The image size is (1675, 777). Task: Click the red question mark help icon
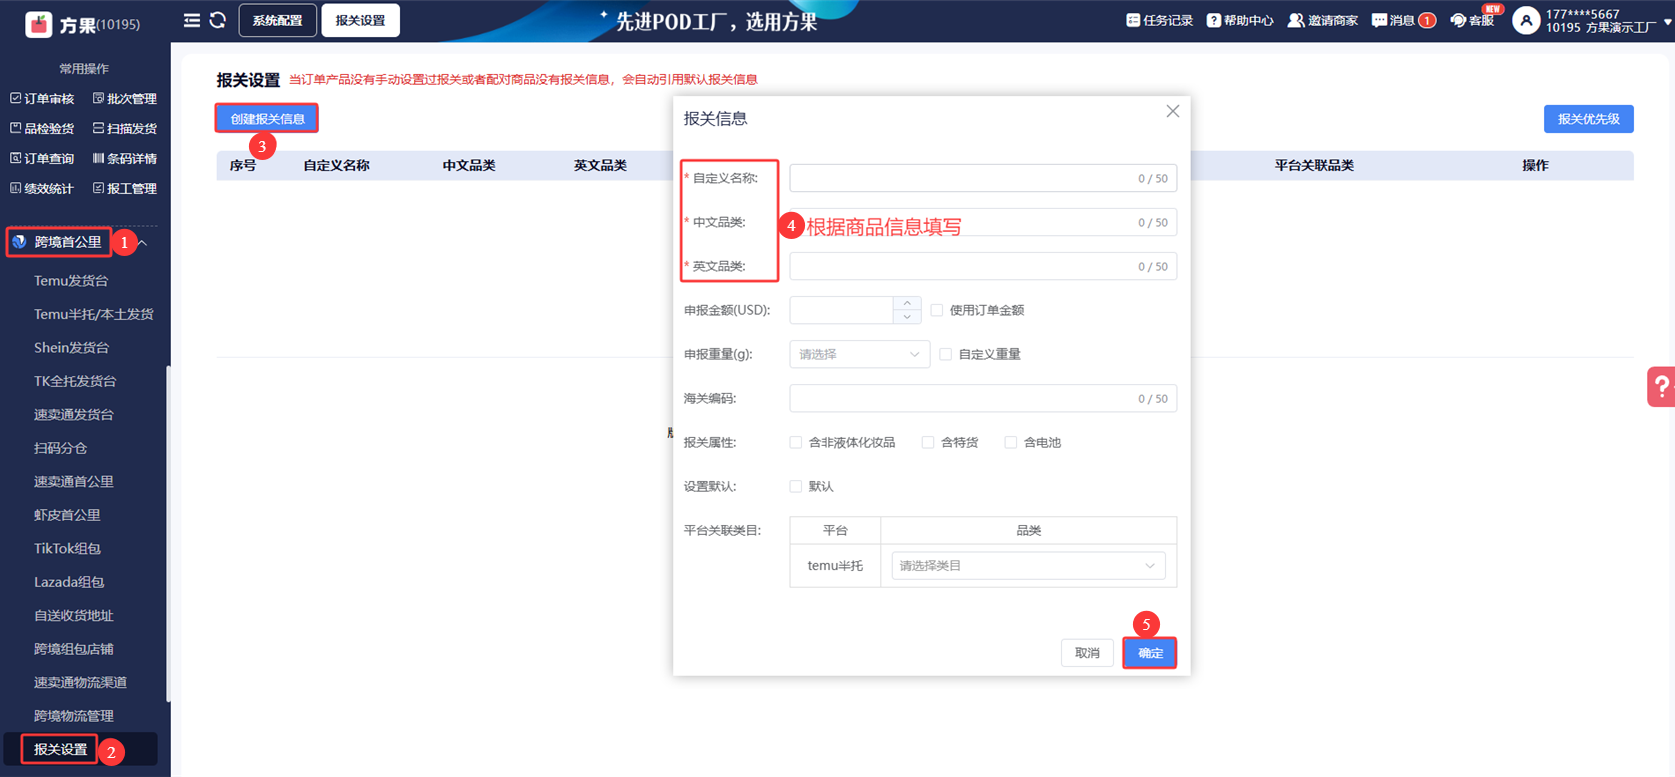coord(1661,387)
